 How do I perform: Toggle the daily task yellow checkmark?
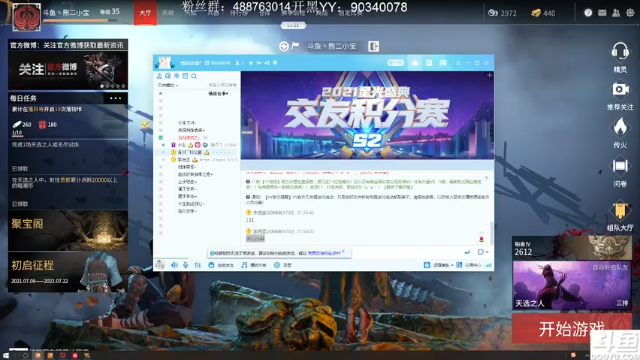coord(145,124)
